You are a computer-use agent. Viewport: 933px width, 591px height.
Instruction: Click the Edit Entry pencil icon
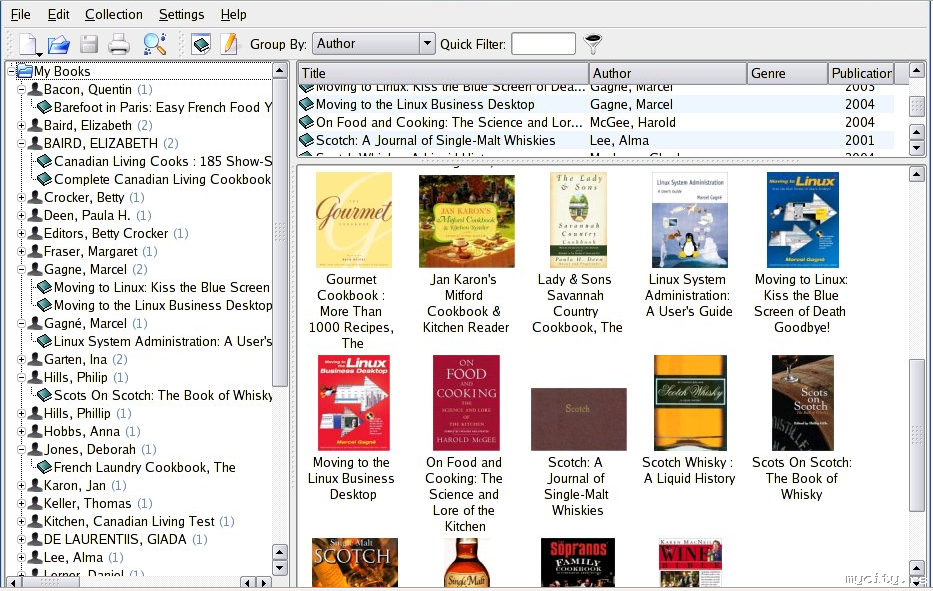tap(229, 44)
